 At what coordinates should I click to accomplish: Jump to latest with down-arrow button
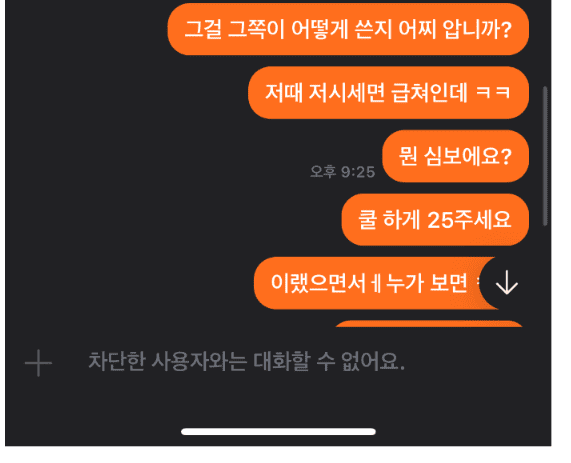[506, 283]
